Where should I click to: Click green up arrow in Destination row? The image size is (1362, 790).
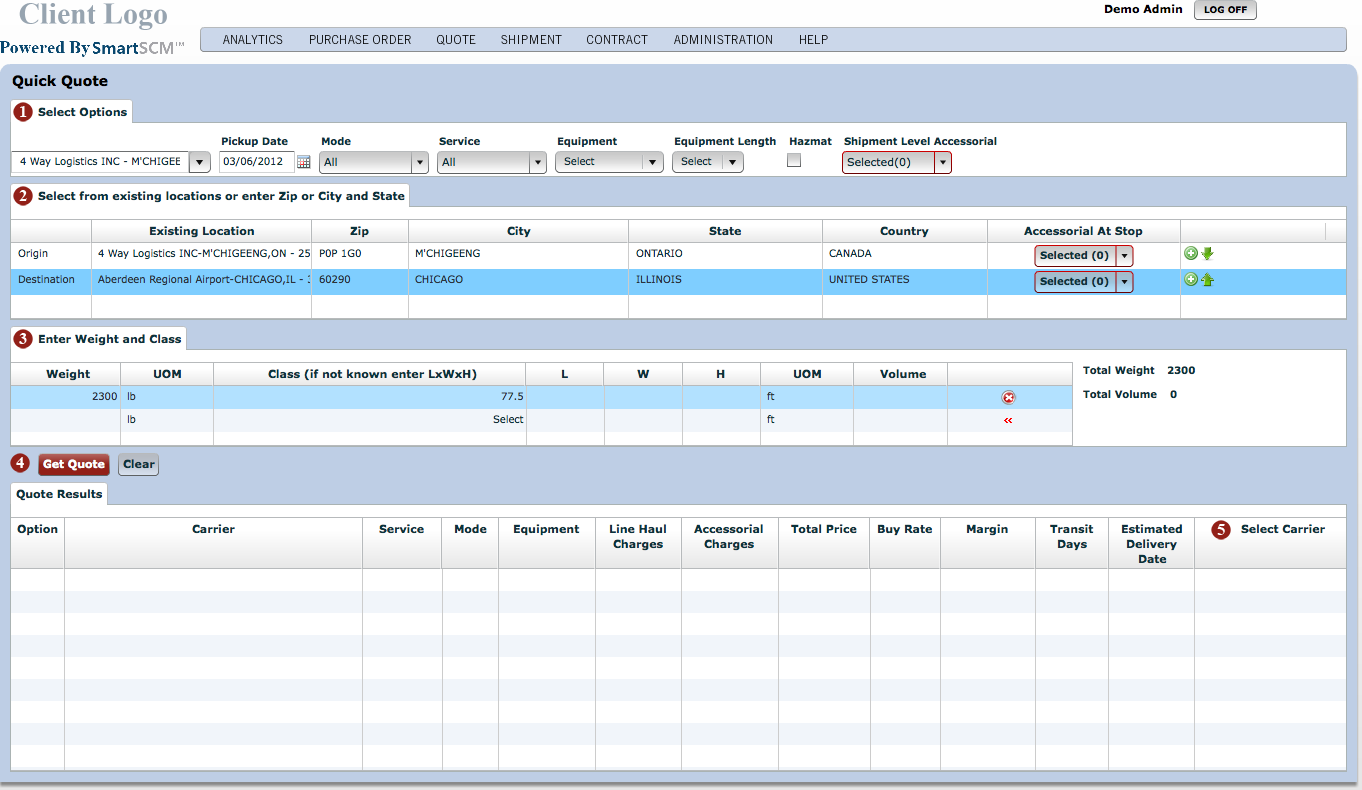coord(1207,280)
